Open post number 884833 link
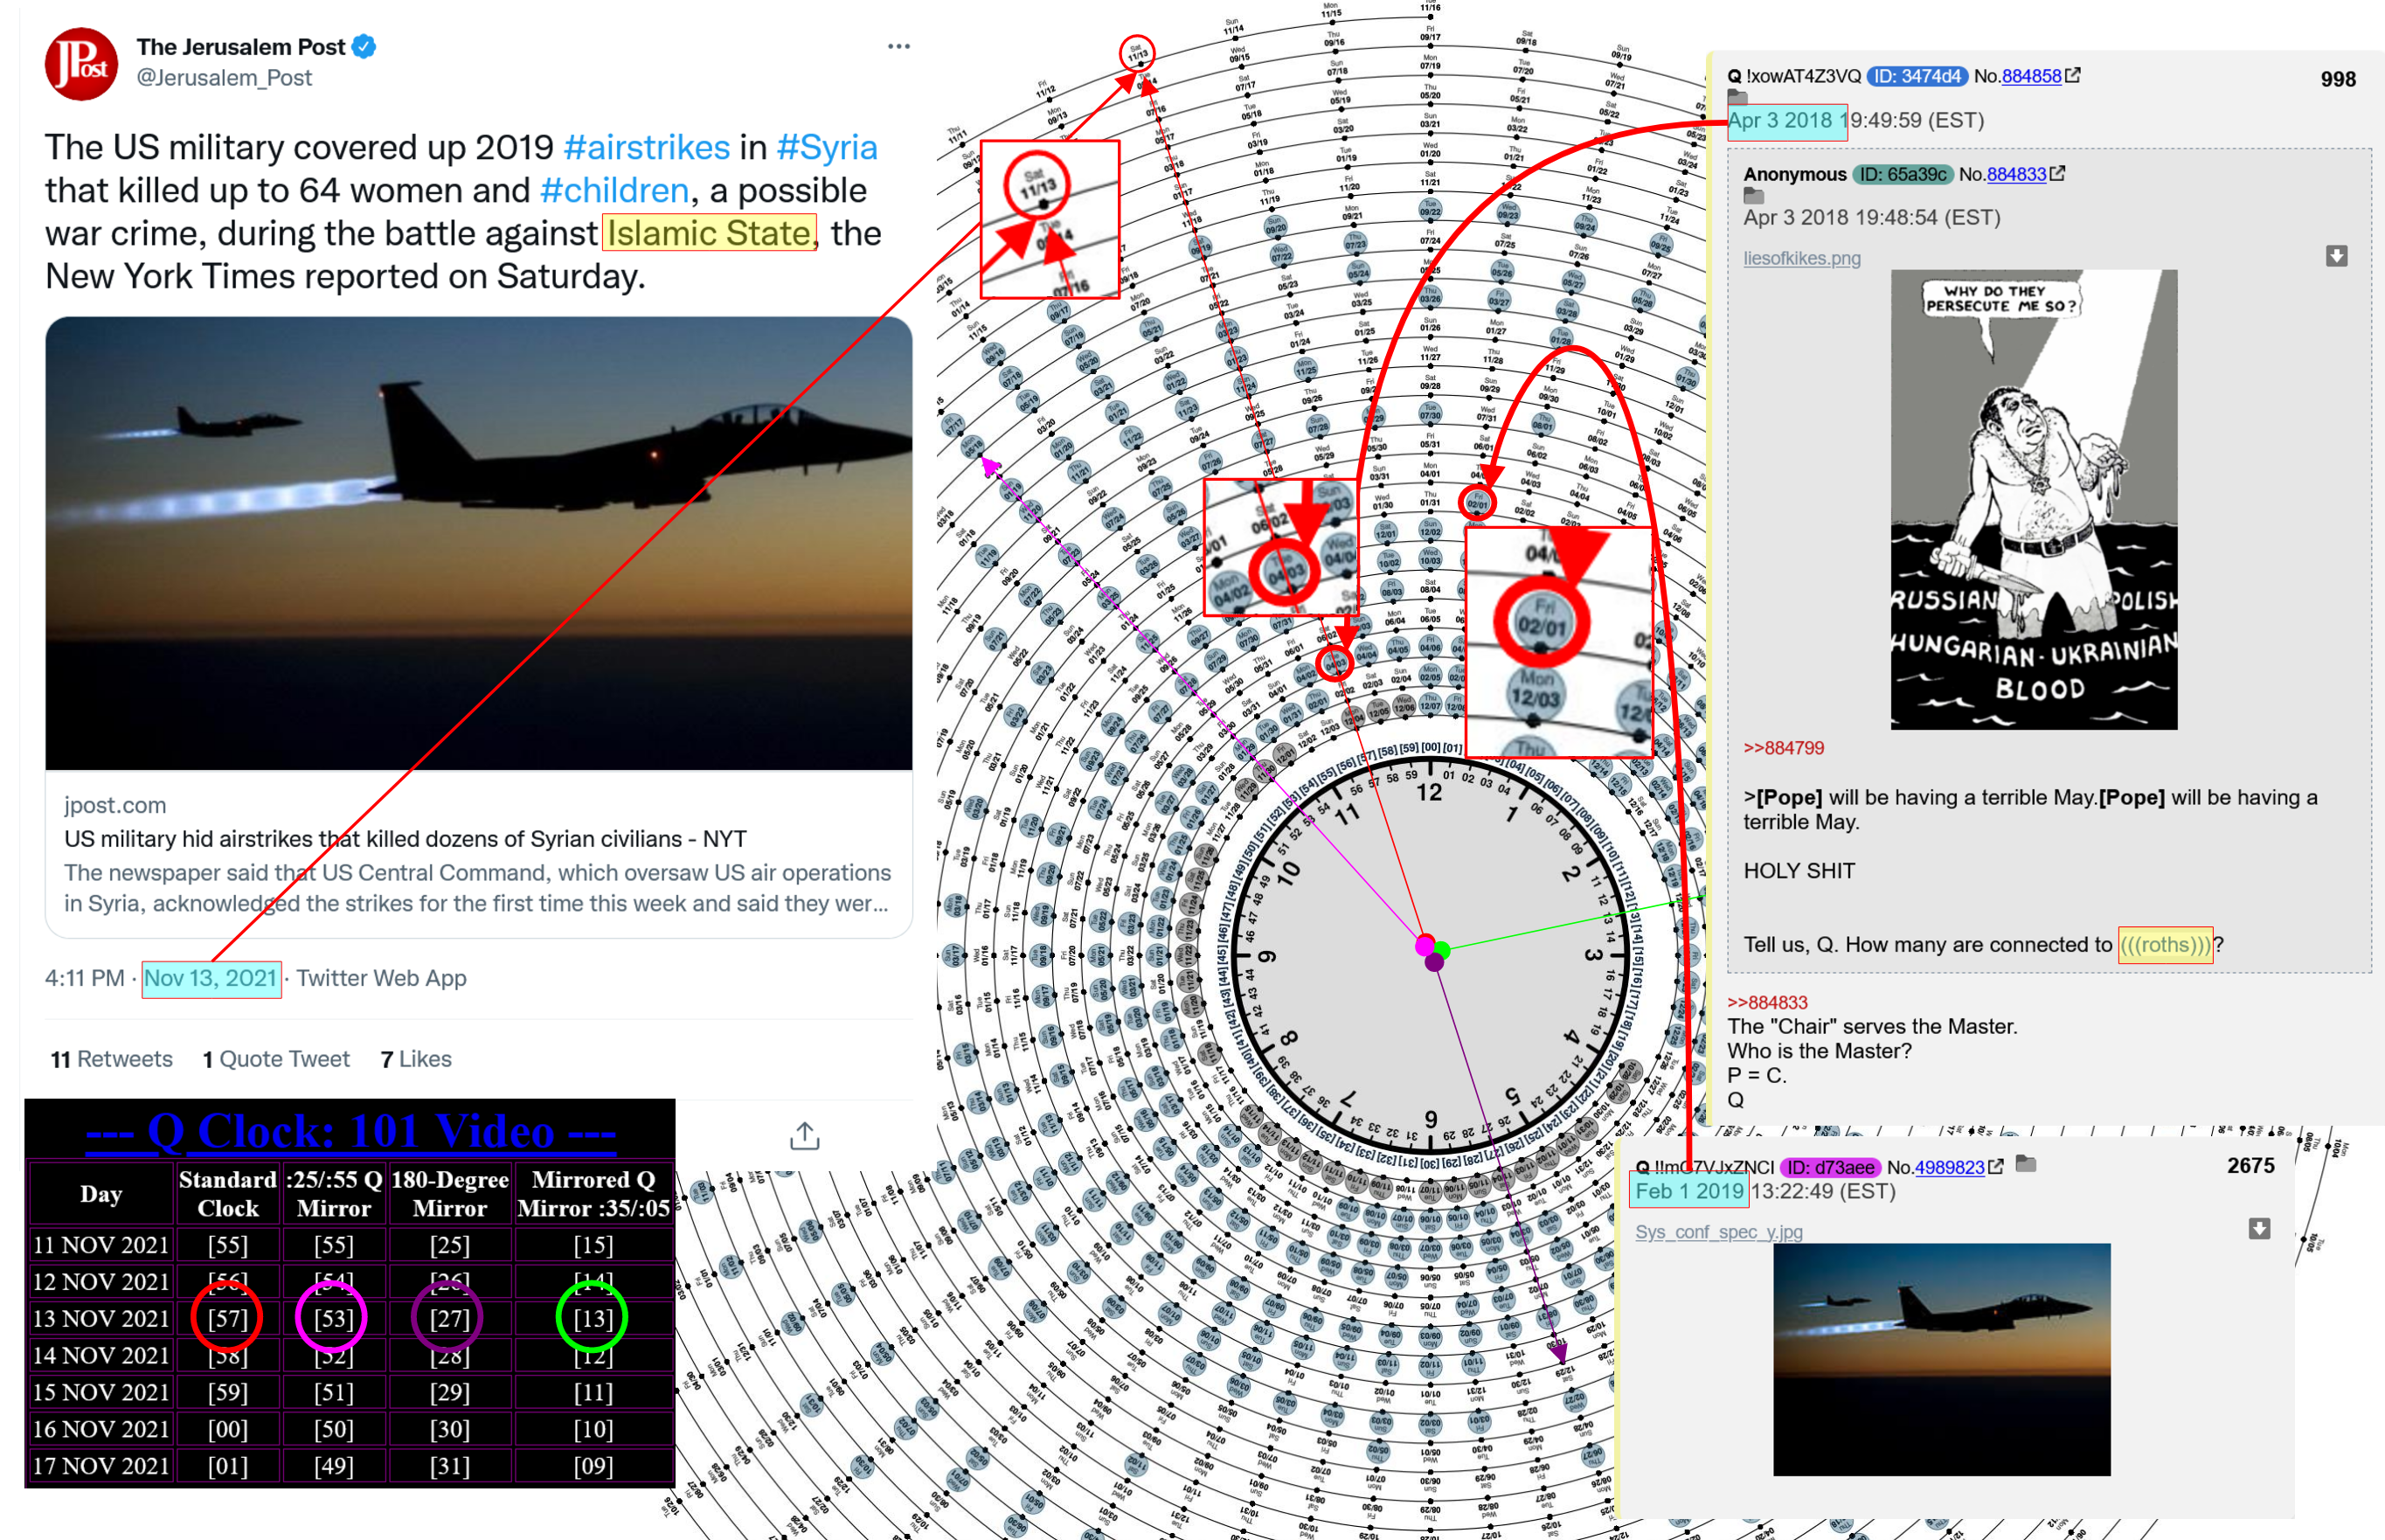 coord(2016,174)
